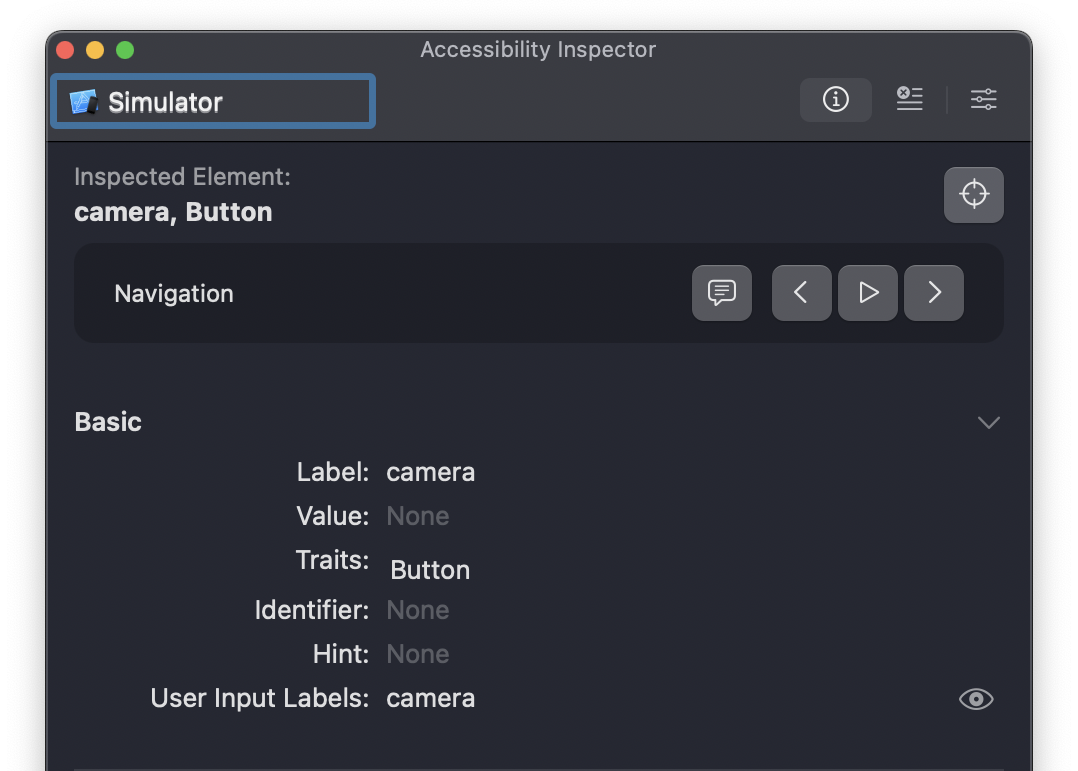Toggle the speech bubble button
Viewport: 1078px width, 771px height.
pos(721,293)
